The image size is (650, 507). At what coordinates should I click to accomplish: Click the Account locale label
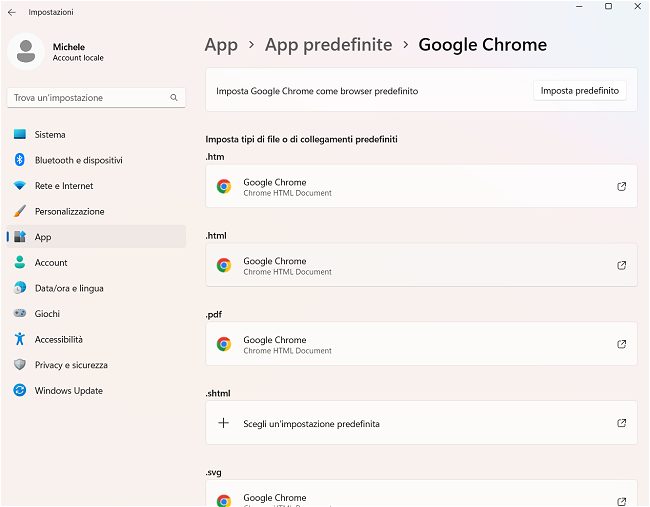coord(78,58)
